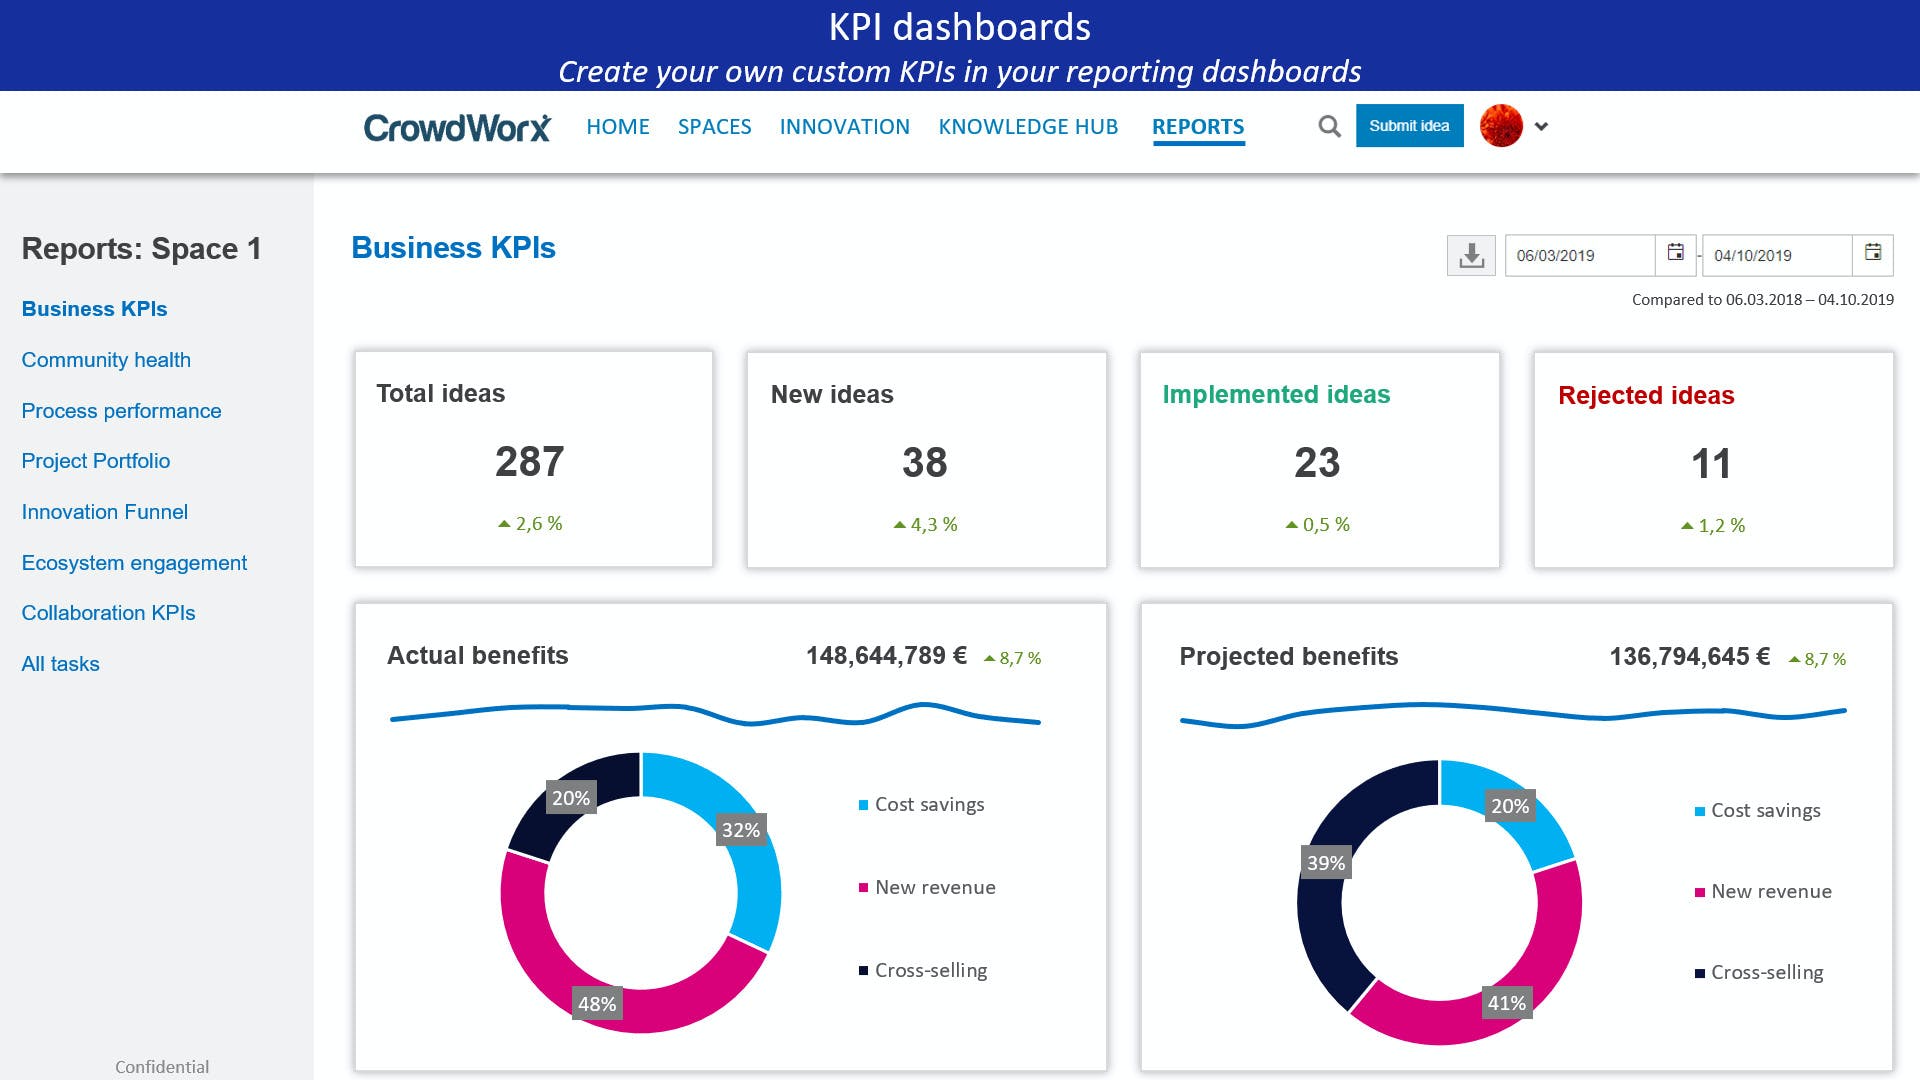
Task: Open the start date calendar picker
Action: tap(1676, 253)
